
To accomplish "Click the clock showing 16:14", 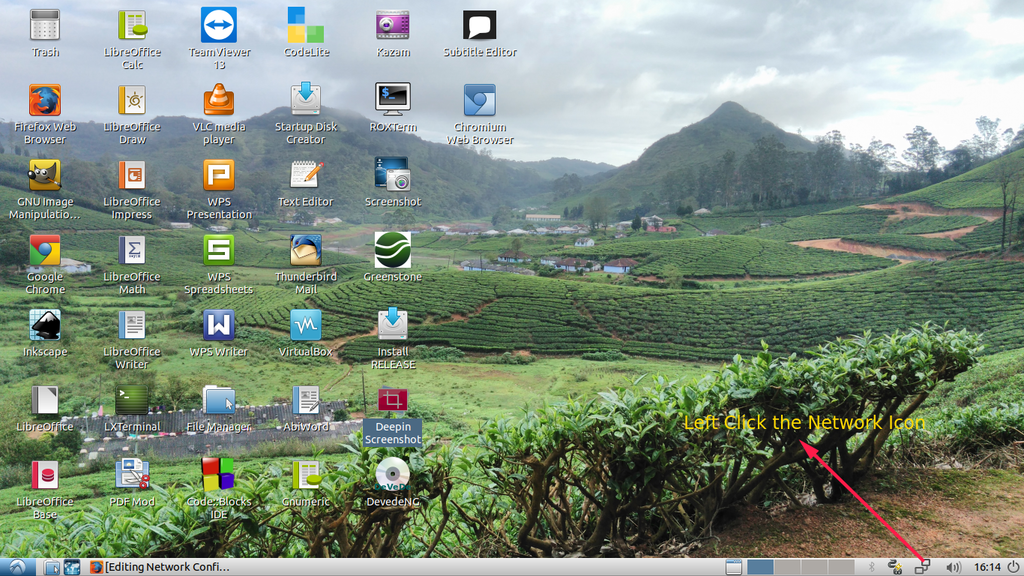I will pyautogui.click(x=986, y=567).
